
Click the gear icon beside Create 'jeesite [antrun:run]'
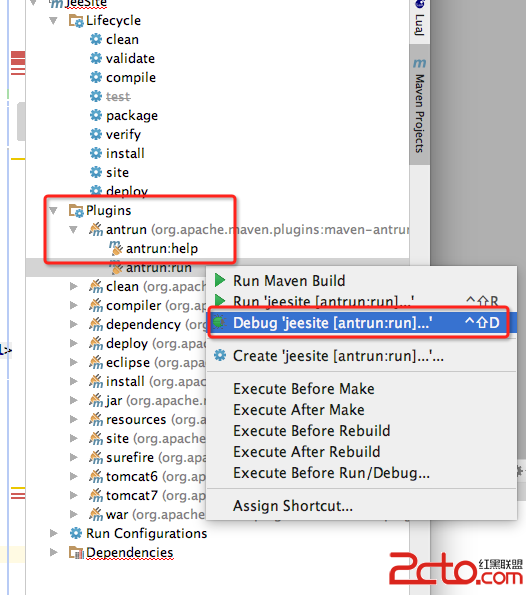click(220, 356)
